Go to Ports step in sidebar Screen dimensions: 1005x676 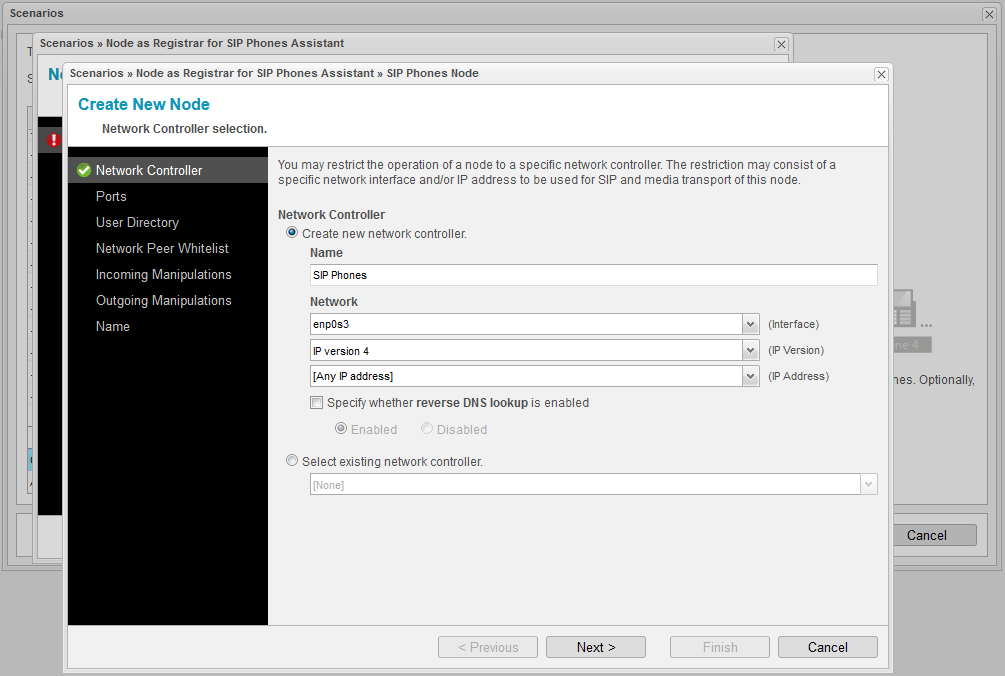click(111, 197)
